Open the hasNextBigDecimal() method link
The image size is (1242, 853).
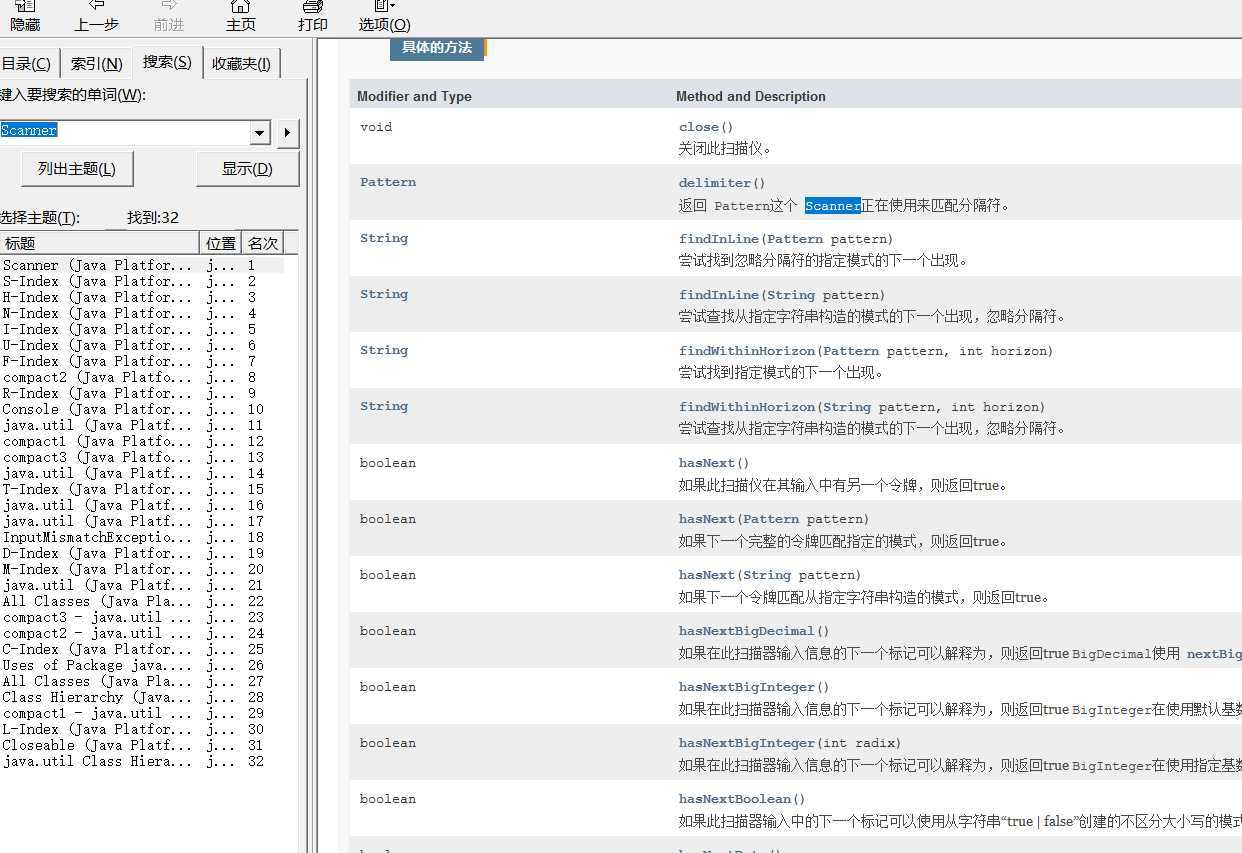tap(746, 631)
